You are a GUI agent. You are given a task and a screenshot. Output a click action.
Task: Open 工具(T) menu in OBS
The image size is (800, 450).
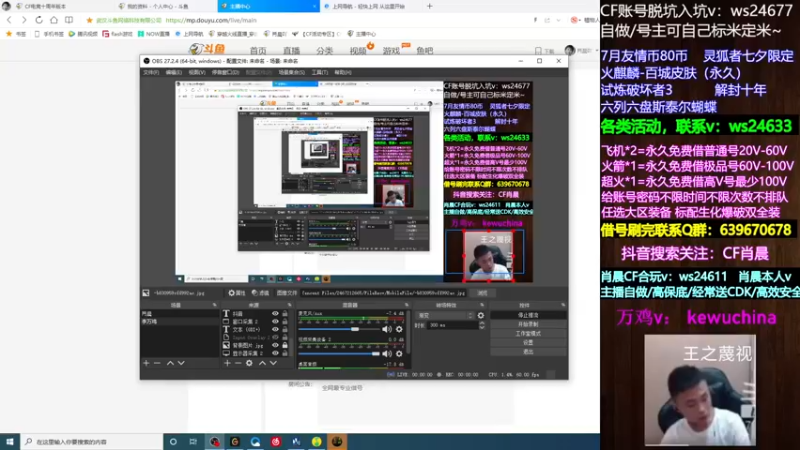click(319, 72)
